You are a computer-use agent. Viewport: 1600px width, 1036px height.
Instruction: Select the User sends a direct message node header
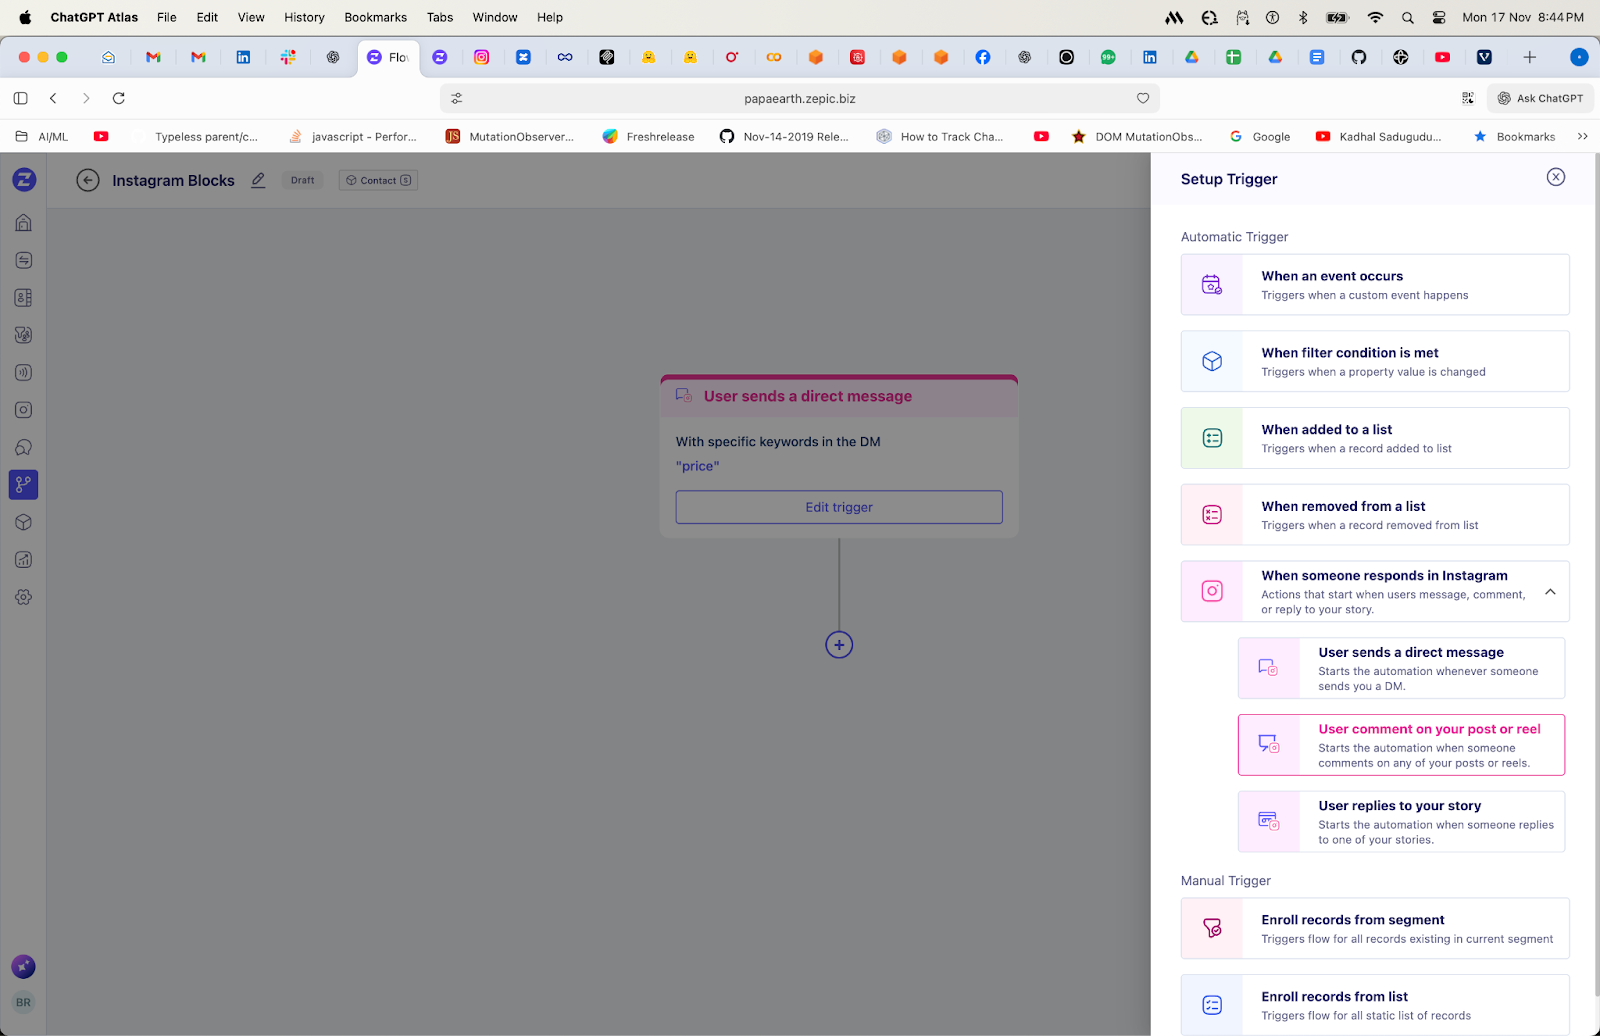tap(839, 396)
